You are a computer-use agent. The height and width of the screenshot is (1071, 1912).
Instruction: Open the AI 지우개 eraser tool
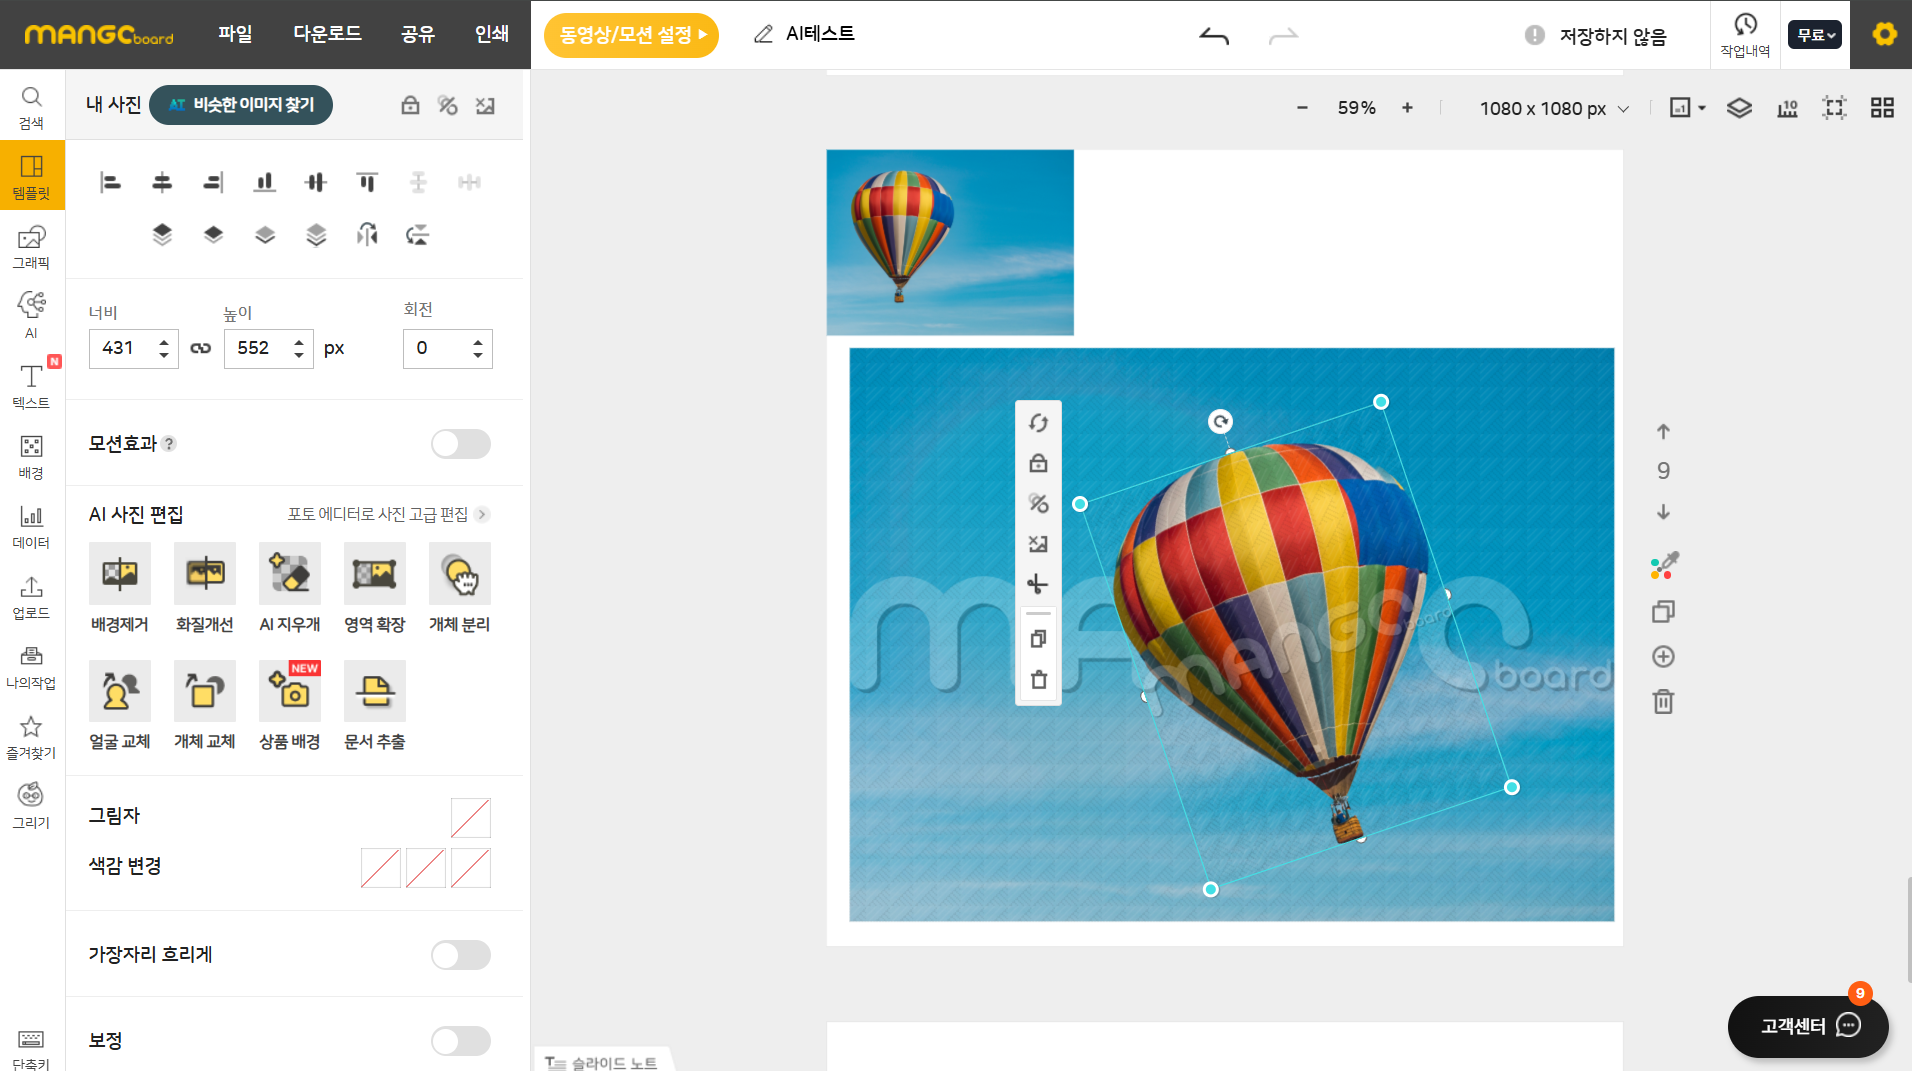click(290, 588)
